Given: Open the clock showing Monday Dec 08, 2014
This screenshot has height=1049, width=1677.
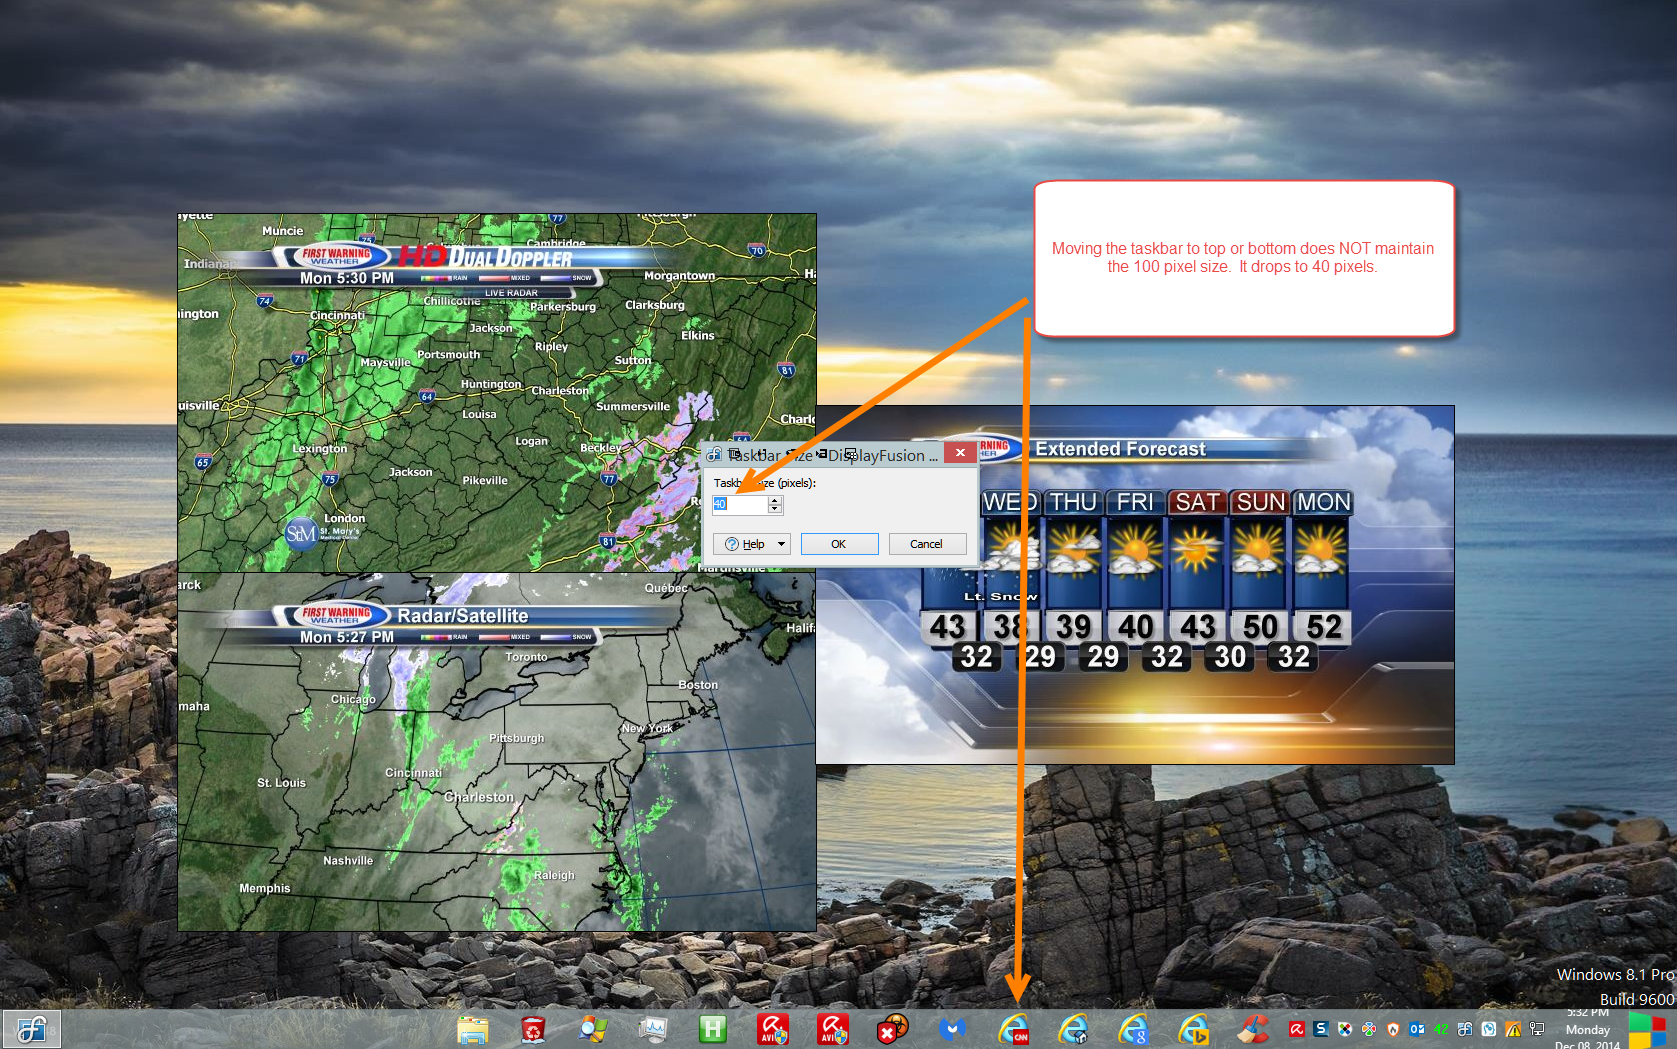Looking at the screenshot, I should coord(1587,1030).
